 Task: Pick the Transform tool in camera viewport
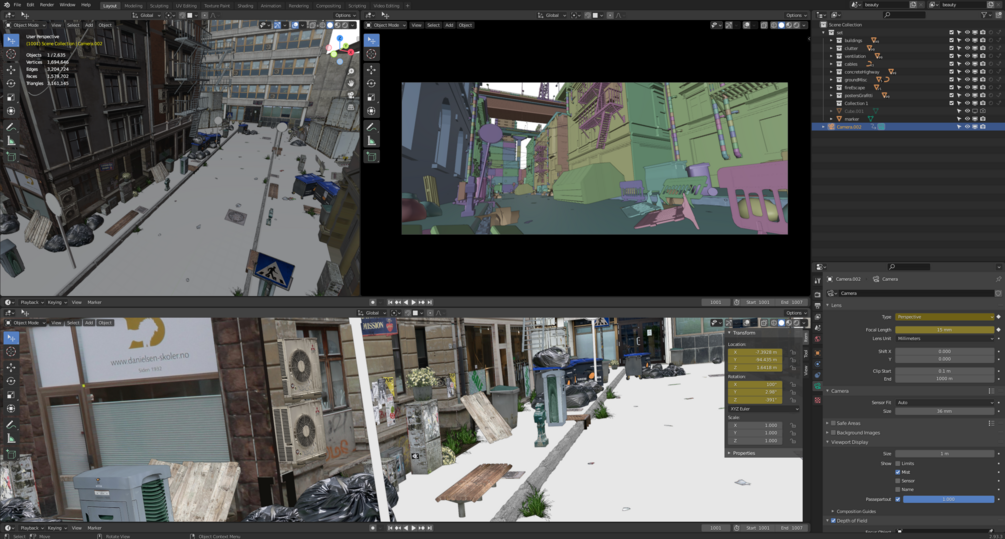(x=372, y=111)
